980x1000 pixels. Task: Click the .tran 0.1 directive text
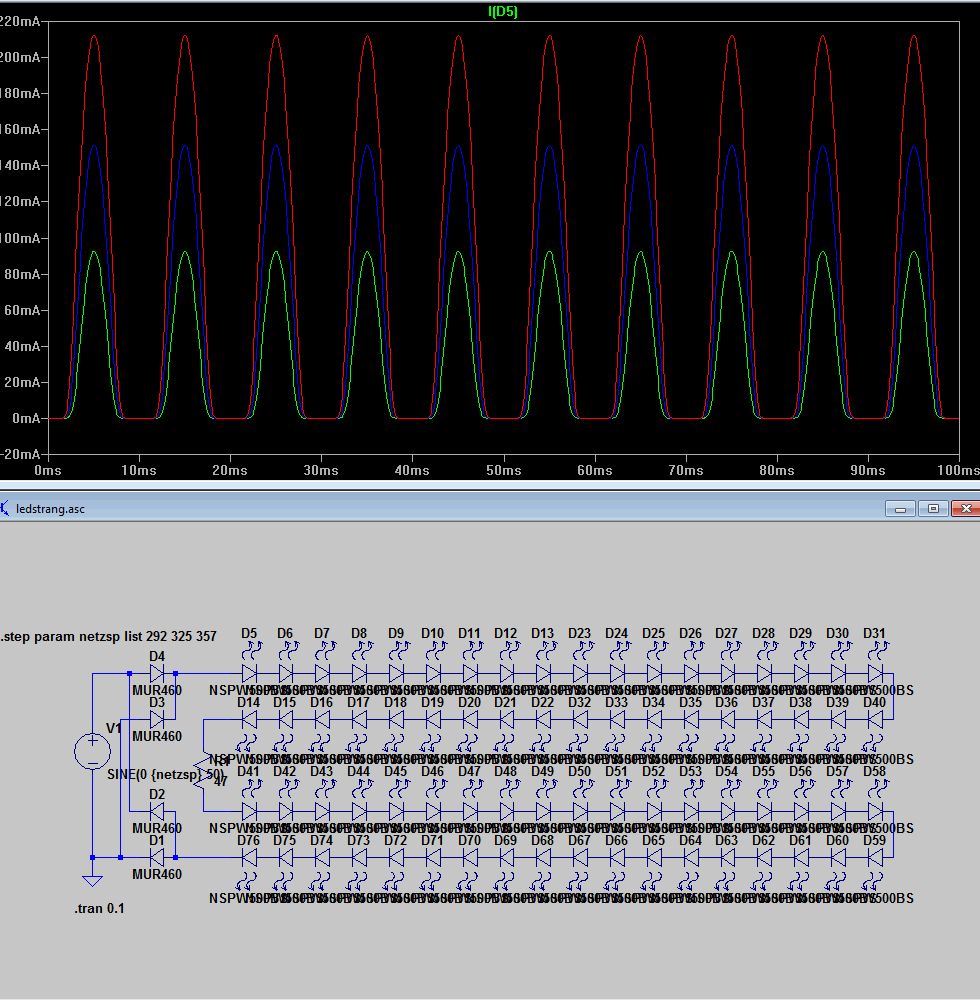(x=99, y=908)
